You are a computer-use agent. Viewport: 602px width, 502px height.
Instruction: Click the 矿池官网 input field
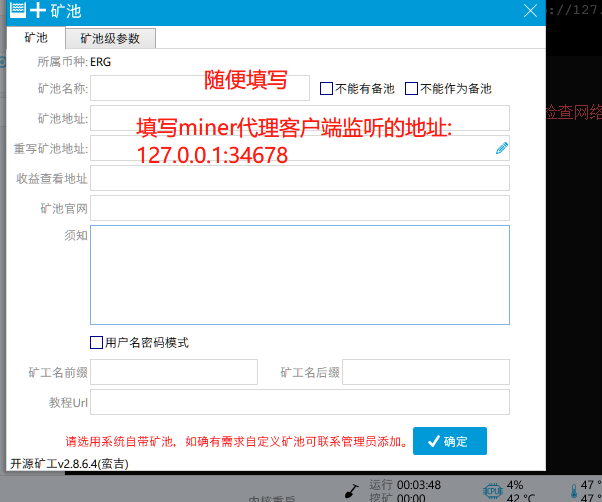tap(300, 208)
